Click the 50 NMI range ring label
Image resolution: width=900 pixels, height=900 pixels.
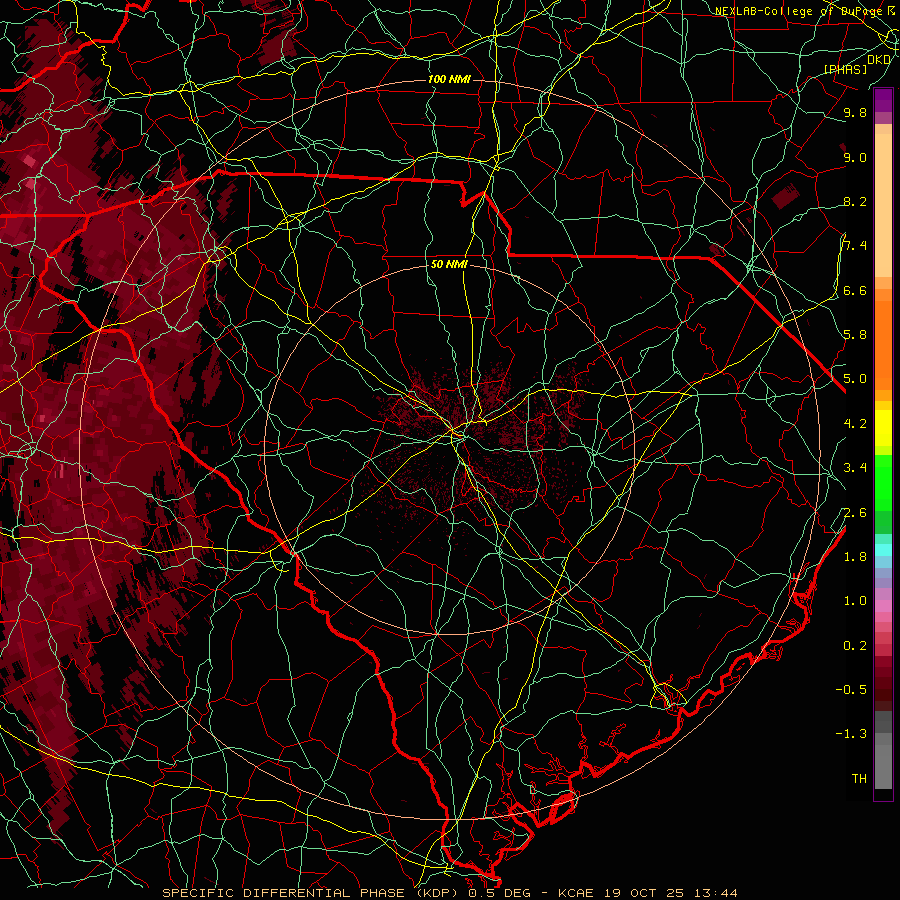449,265
